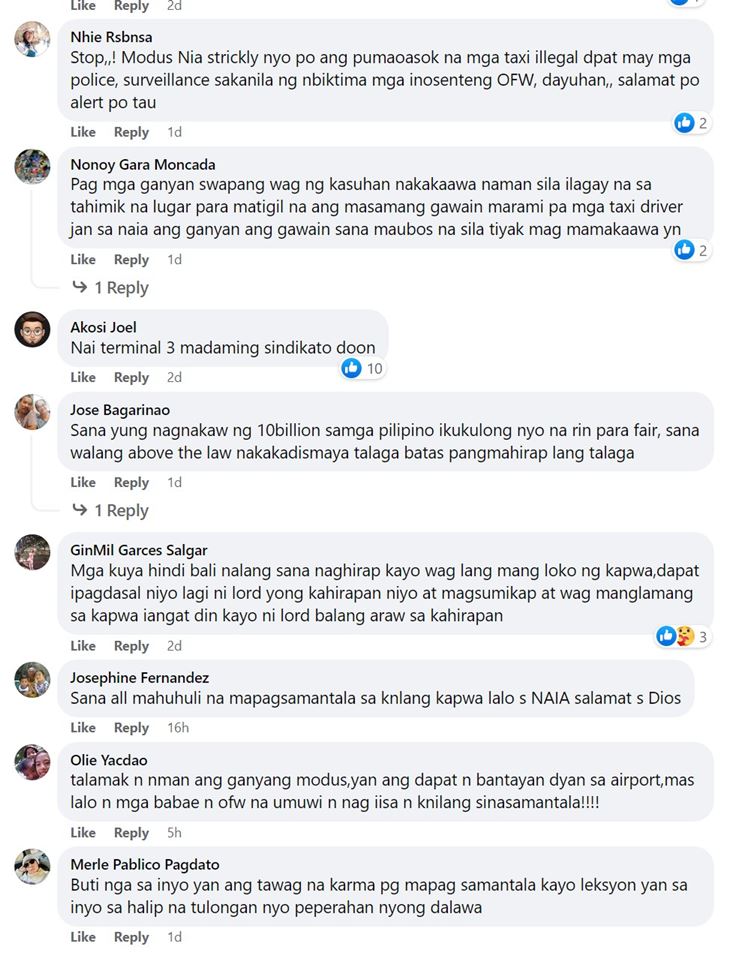Image resolution: width=750 pixels, height=955 pixels.
Task: Open Jose Bagarinao's profile picture
Action: click(x=32, y=412)
